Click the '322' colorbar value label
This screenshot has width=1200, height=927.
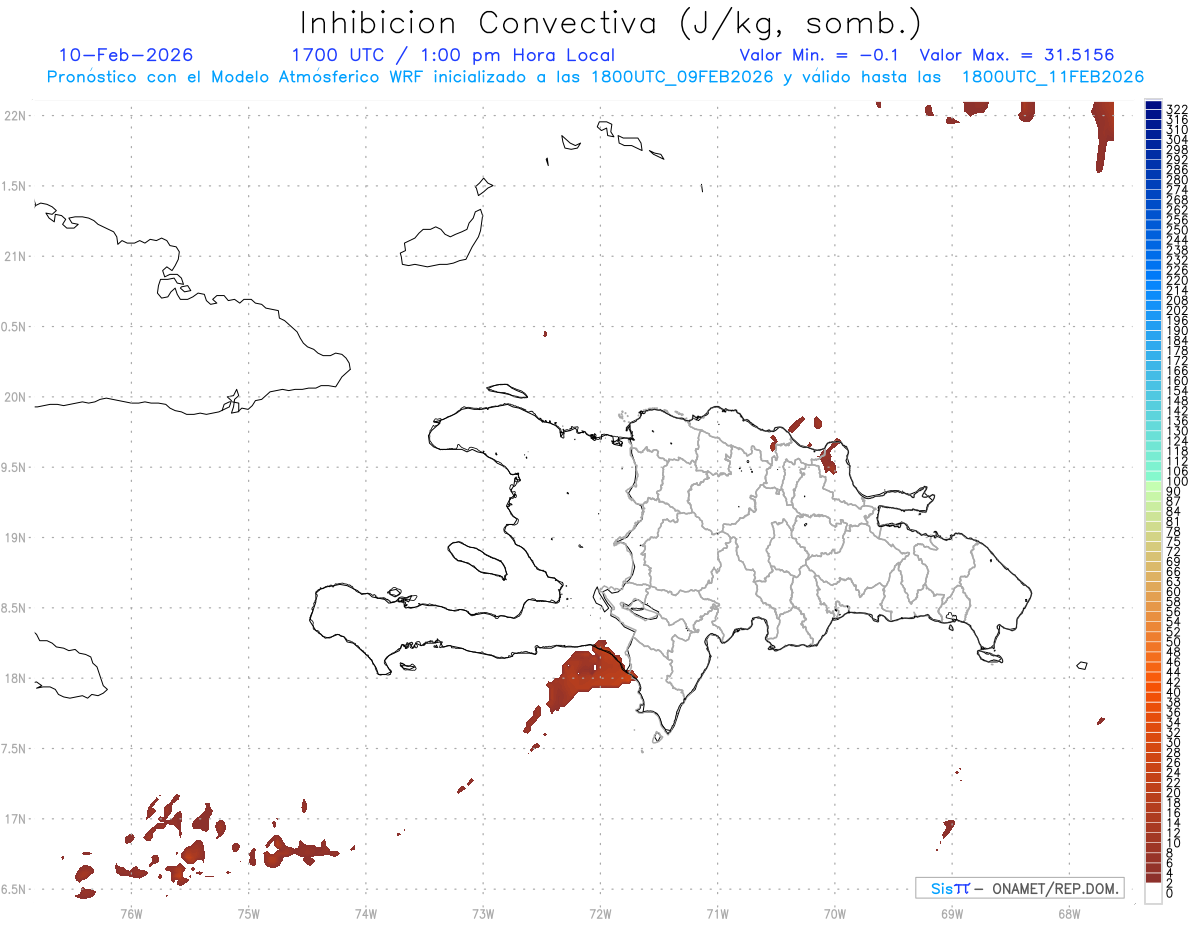click(x=1177, y=108)
